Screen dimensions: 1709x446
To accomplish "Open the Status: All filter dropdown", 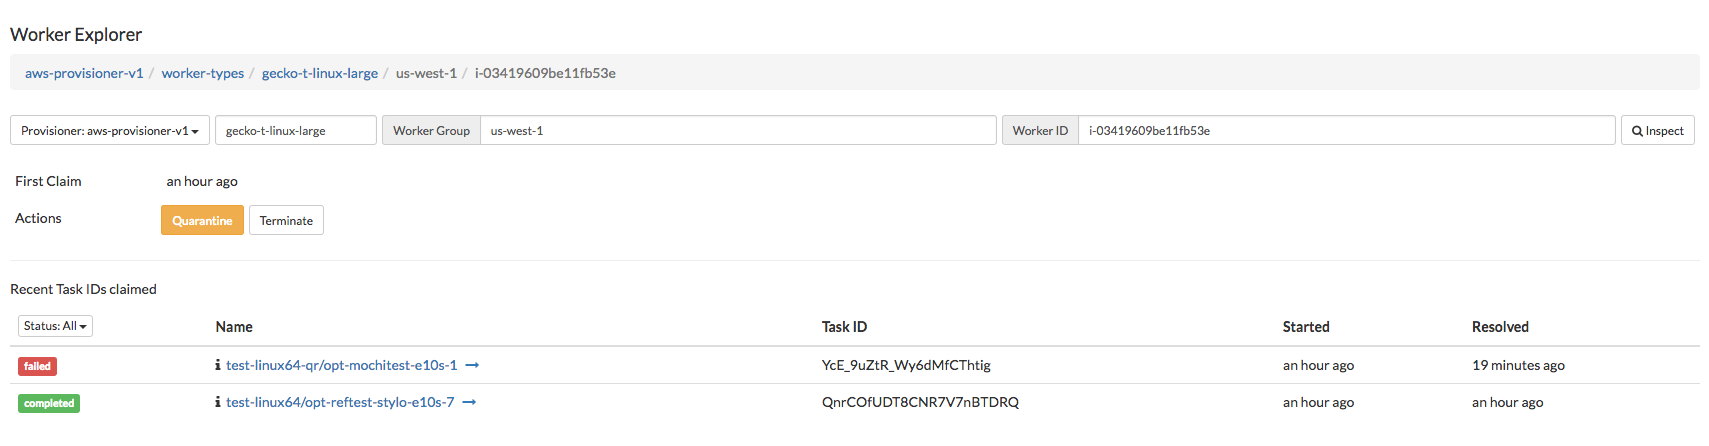I will 55,326.
